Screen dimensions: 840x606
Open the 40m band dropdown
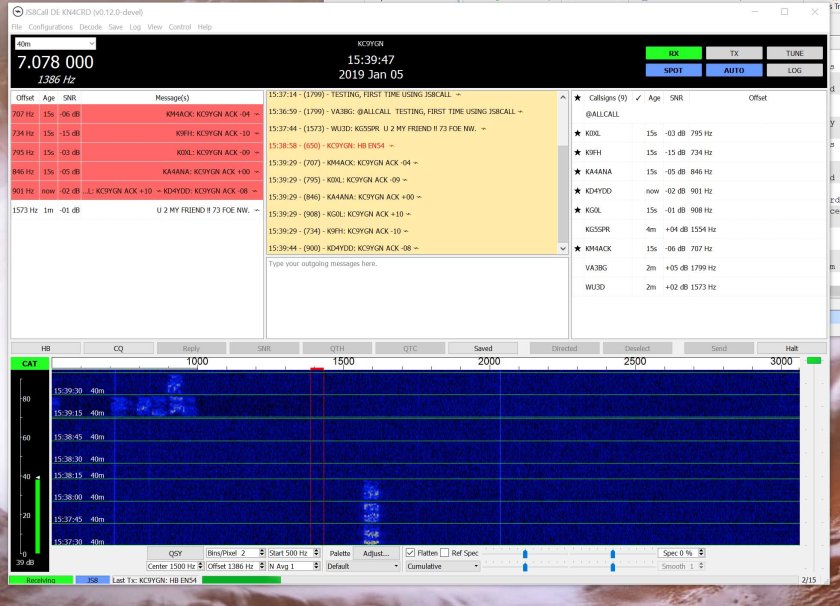[55, 44]
